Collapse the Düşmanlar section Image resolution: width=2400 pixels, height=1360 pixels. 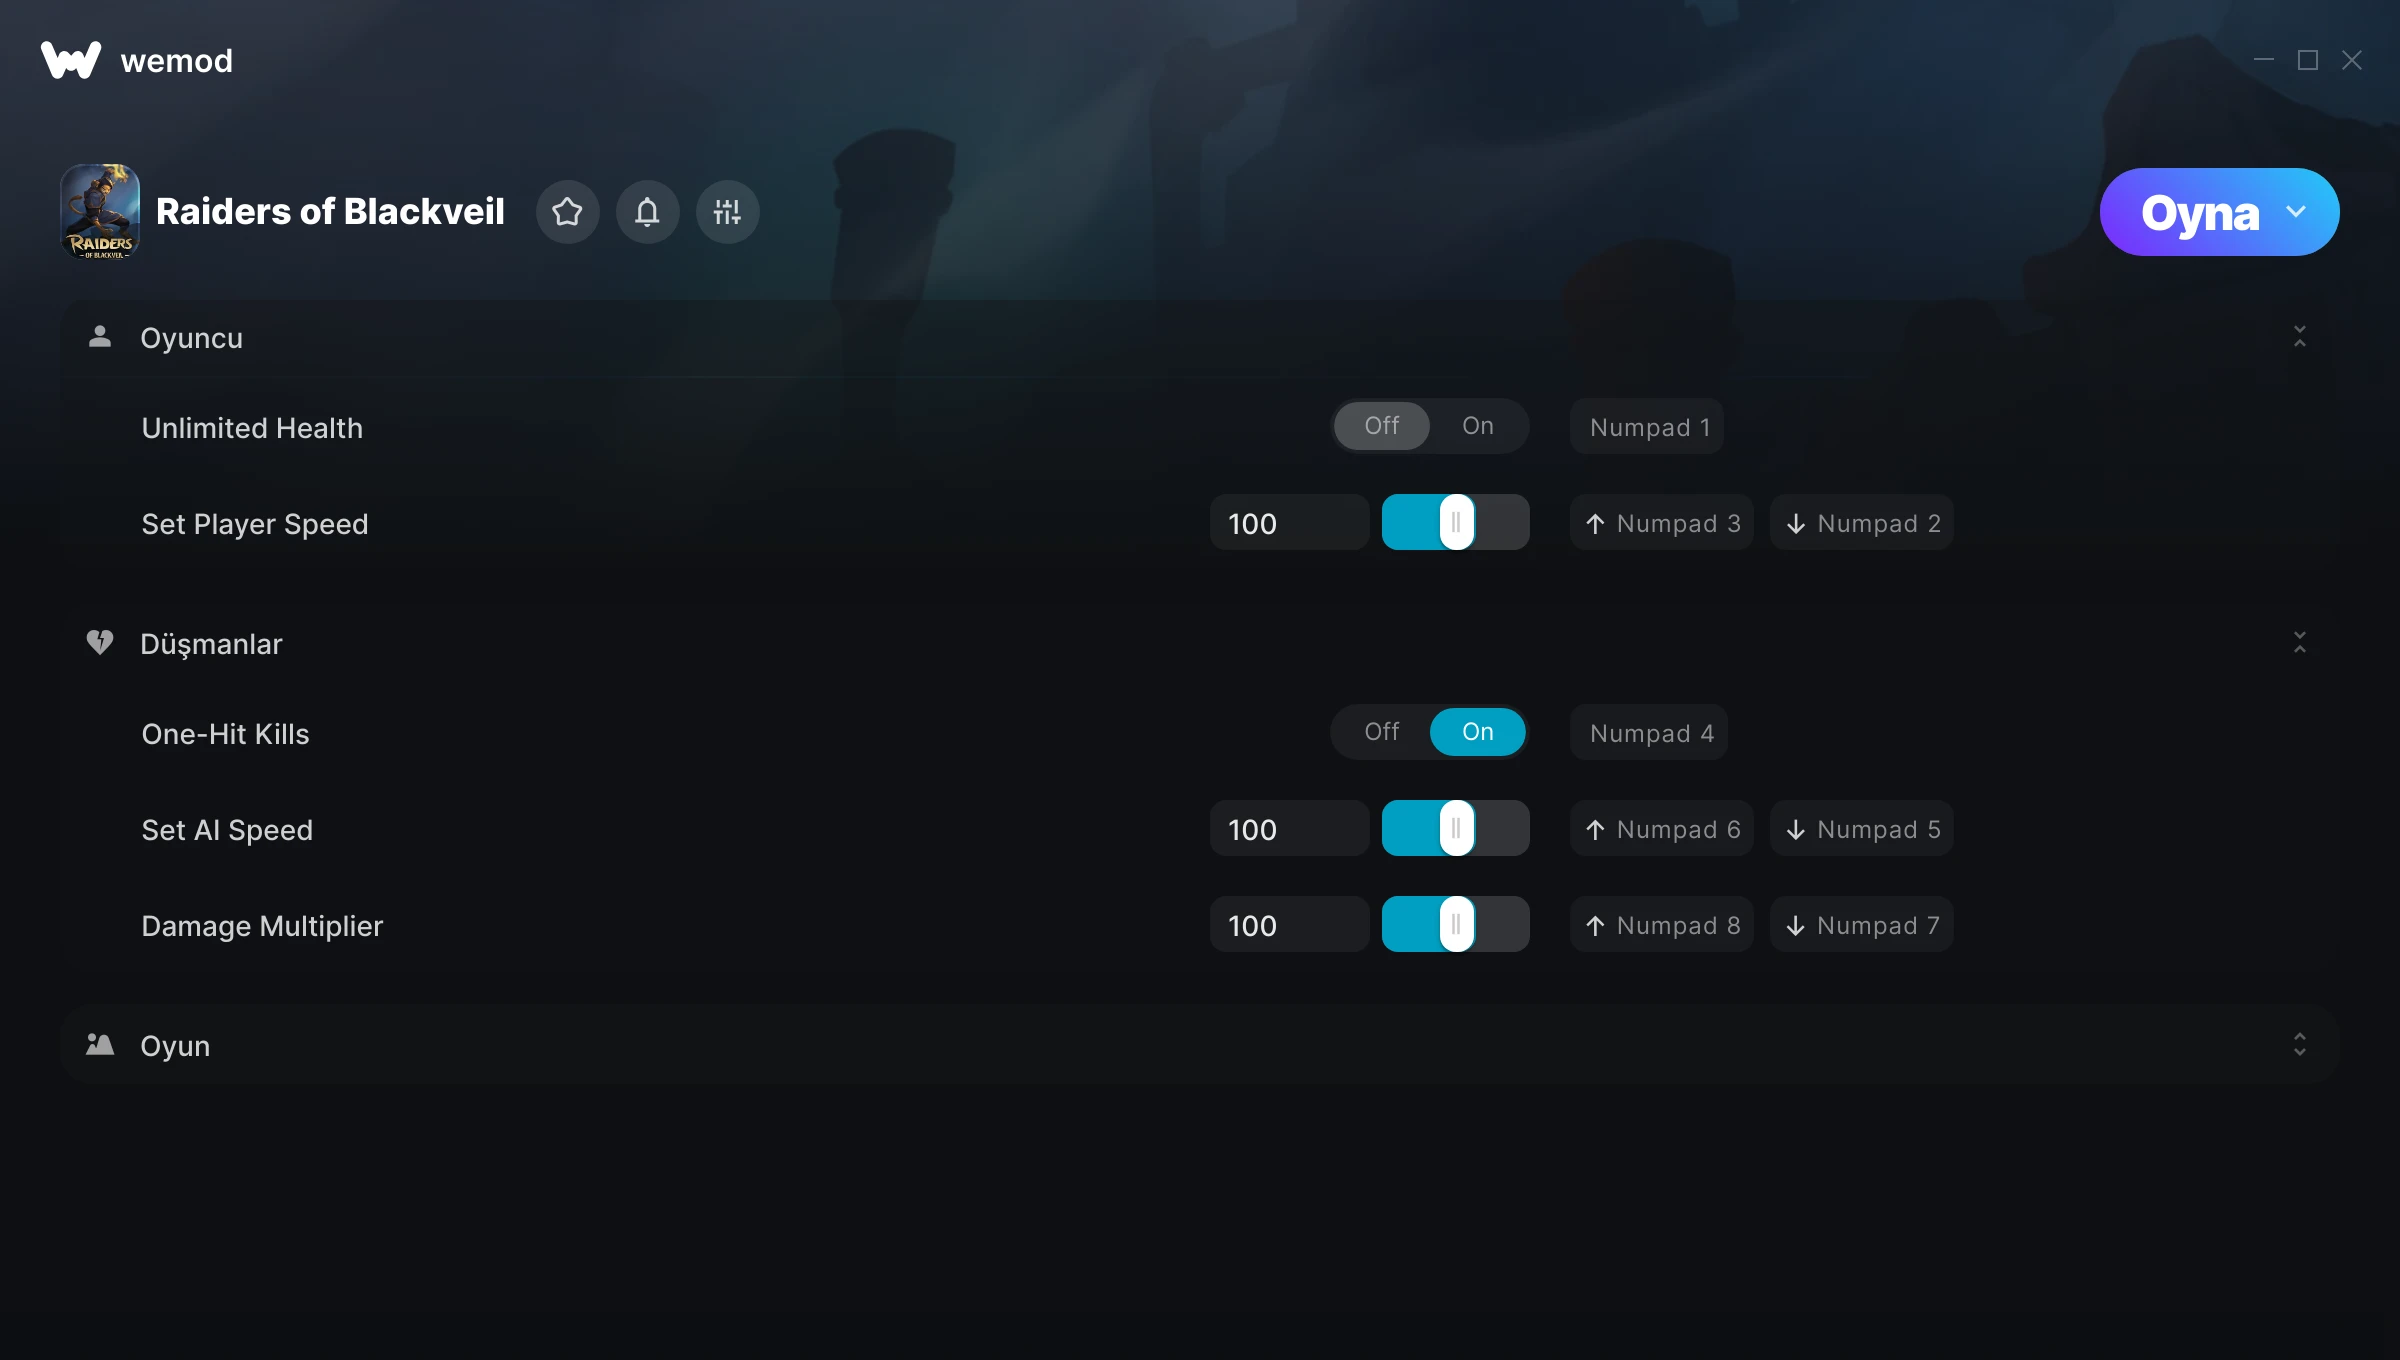pyautogui.click(x=2299, y=642)
